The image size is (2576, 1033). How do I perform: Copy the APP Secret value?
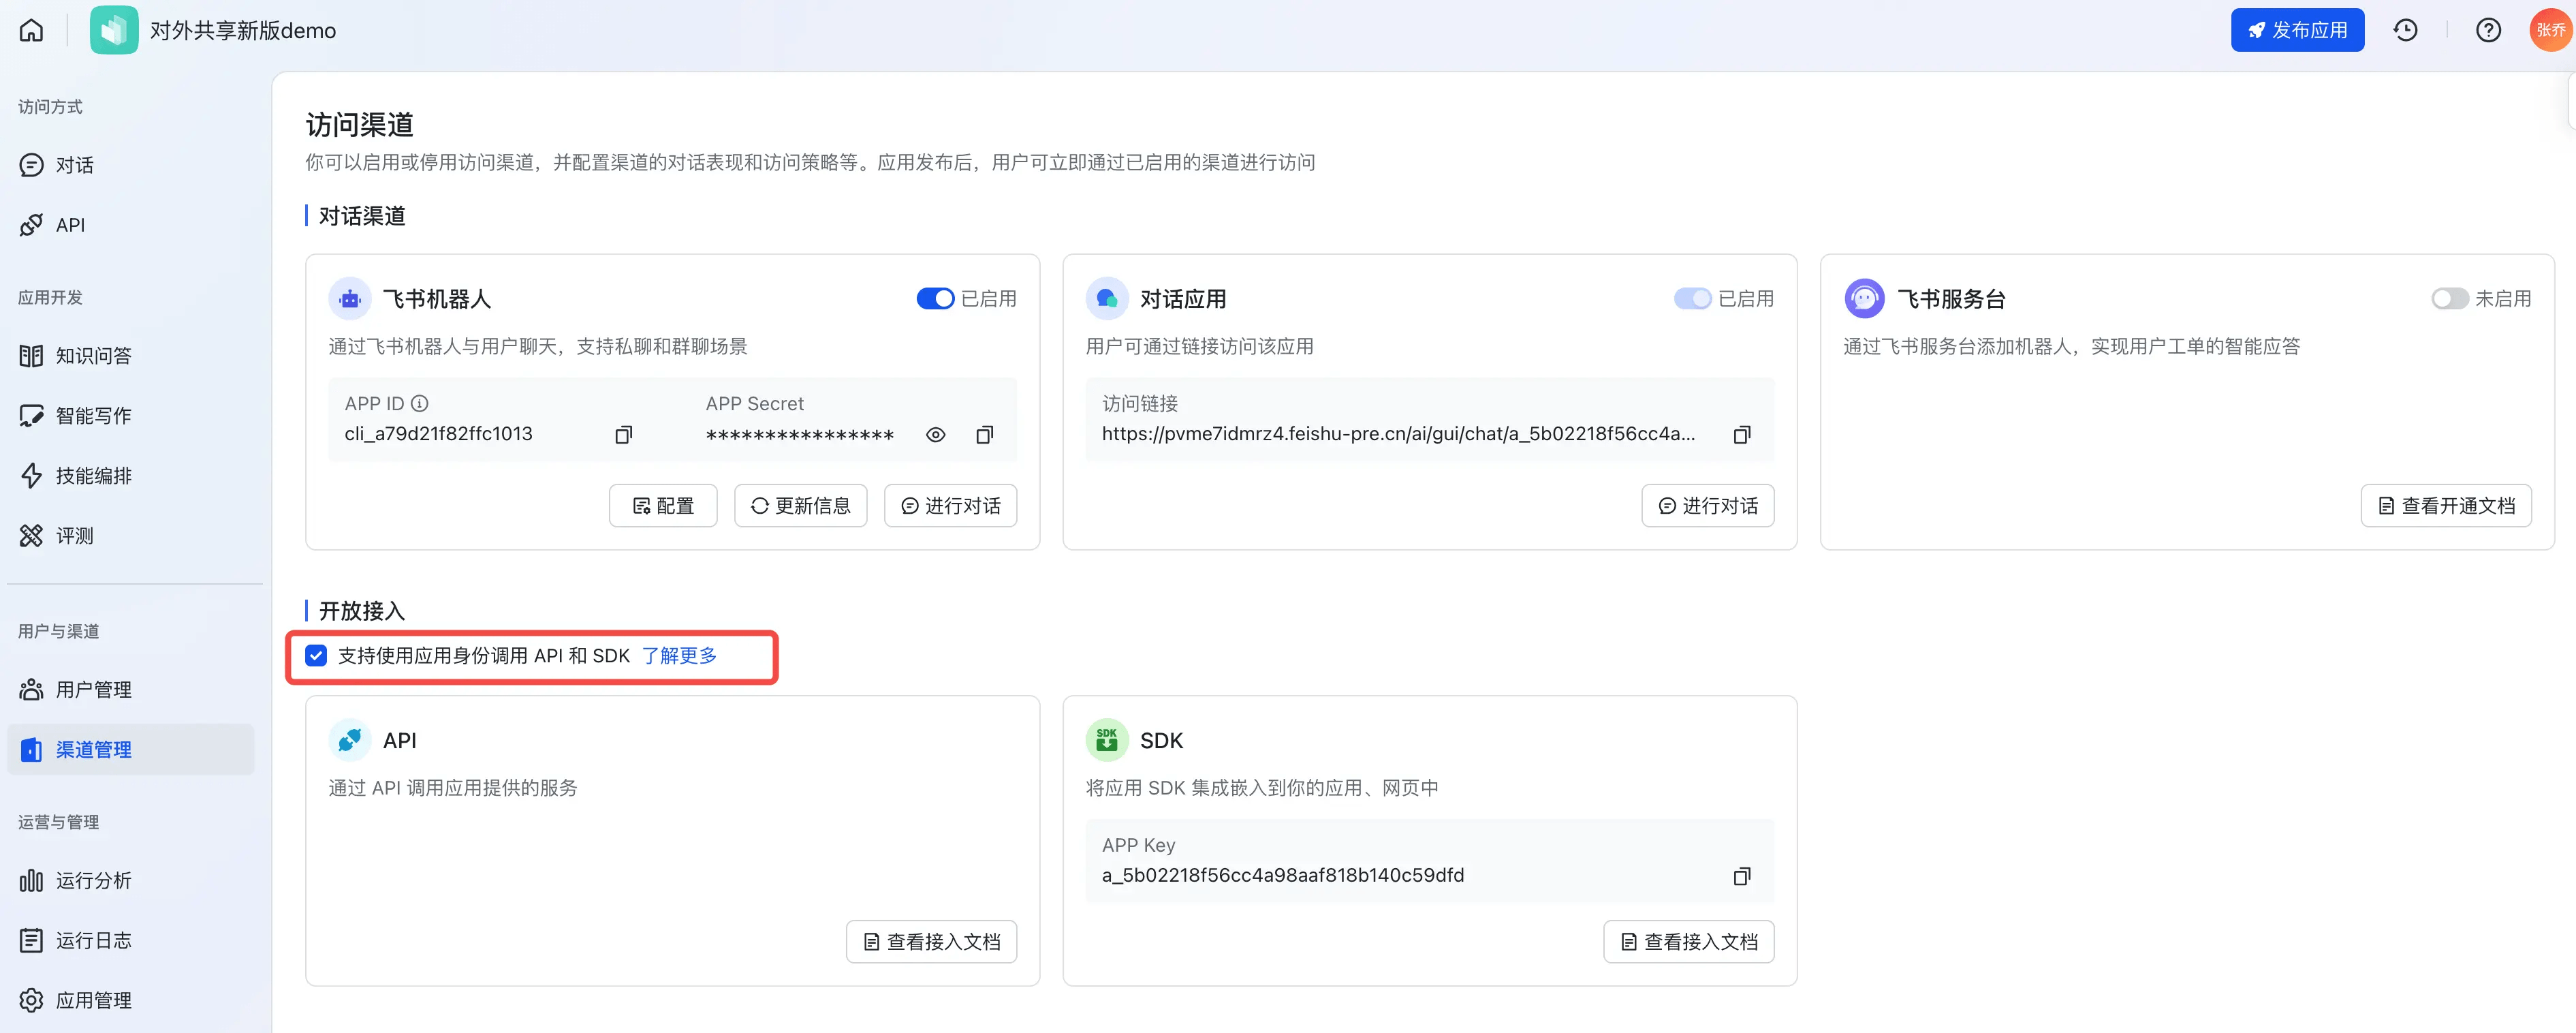(x=984, y=434)
